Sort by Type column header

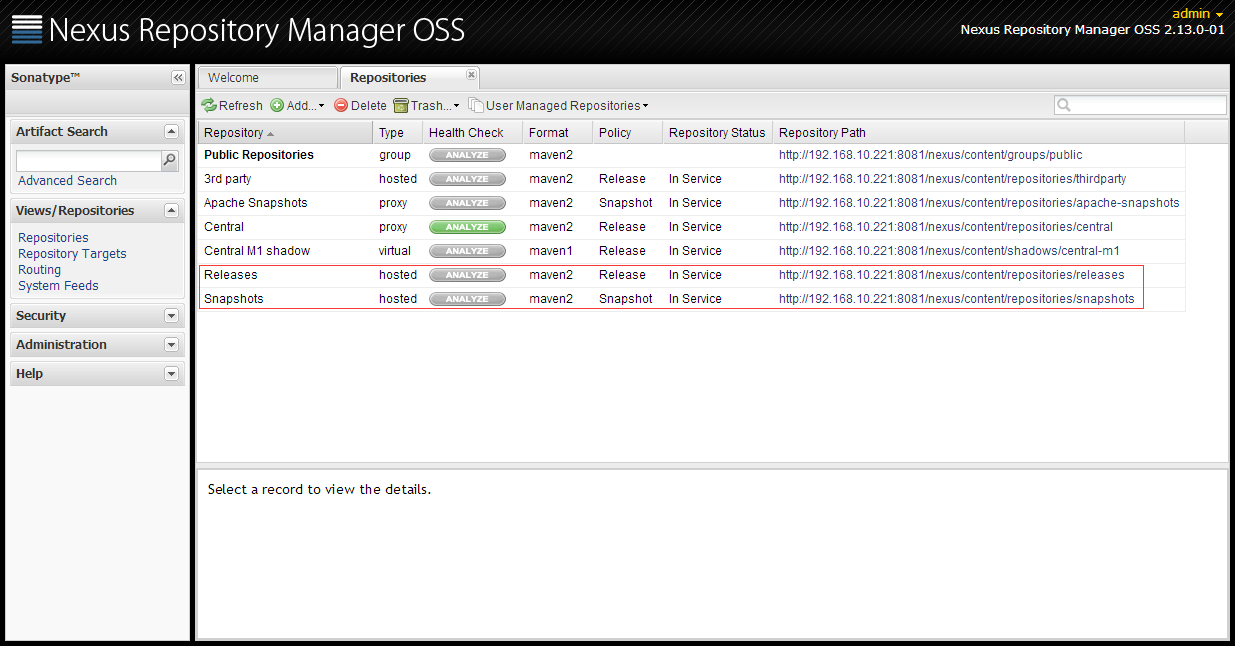point(397,132)
